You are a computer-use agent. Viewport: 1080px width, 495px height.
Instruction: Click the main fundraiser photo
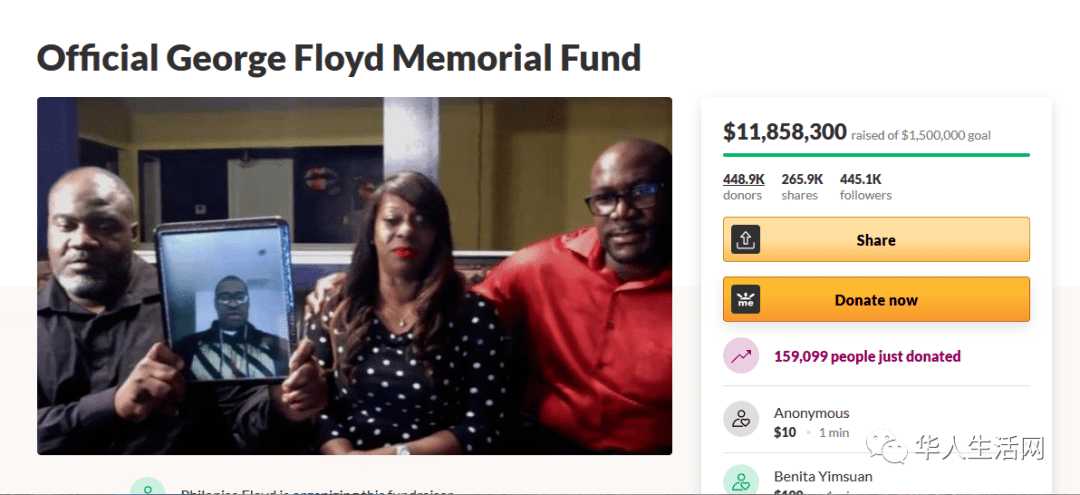(355, 275)
